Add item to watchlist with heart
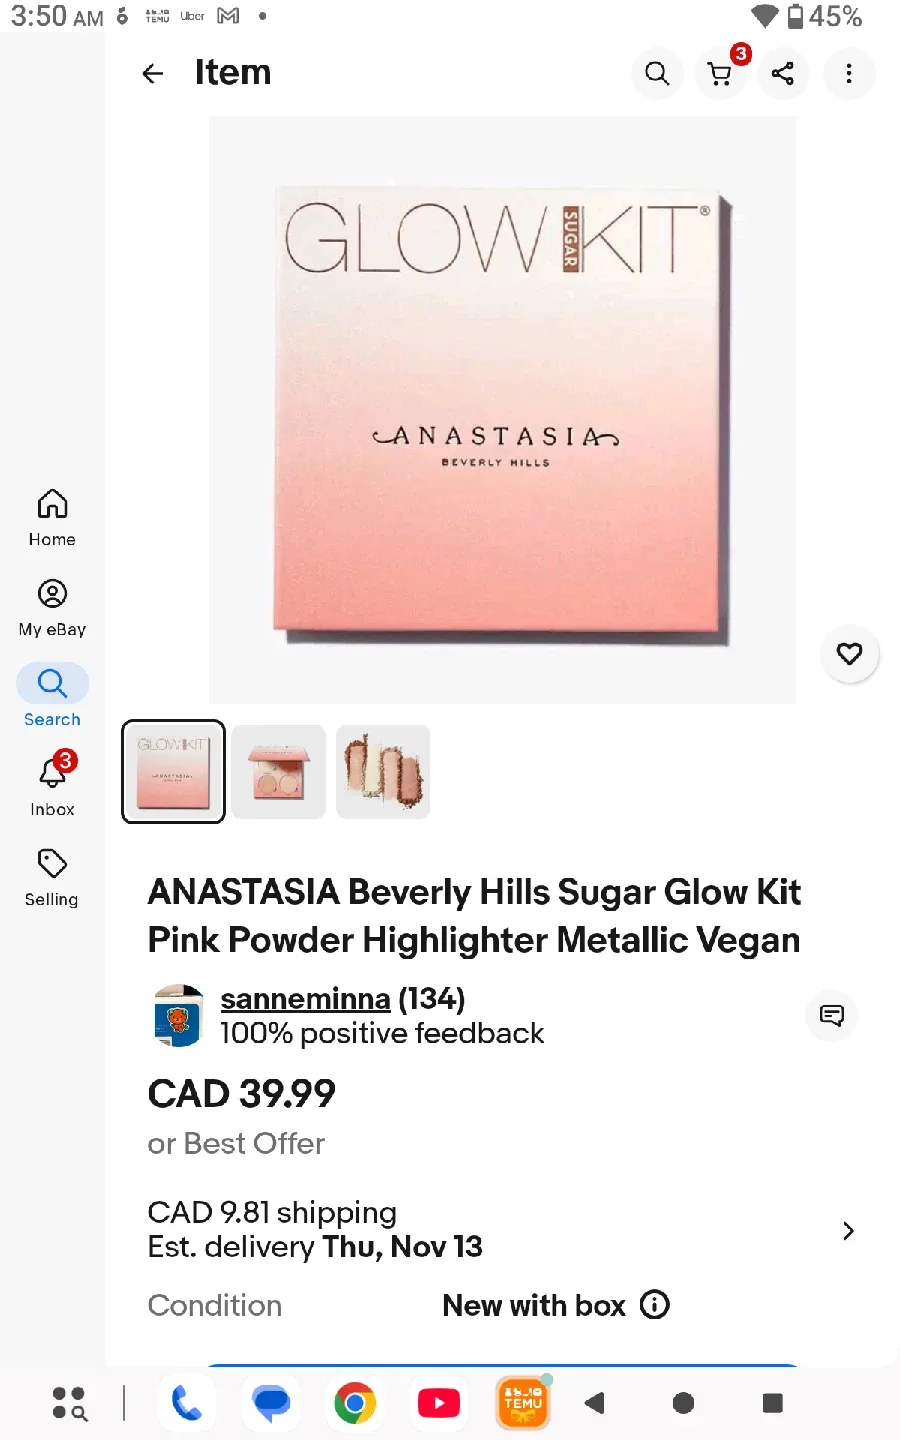The image size is (900, 1440). pos(849,654)
